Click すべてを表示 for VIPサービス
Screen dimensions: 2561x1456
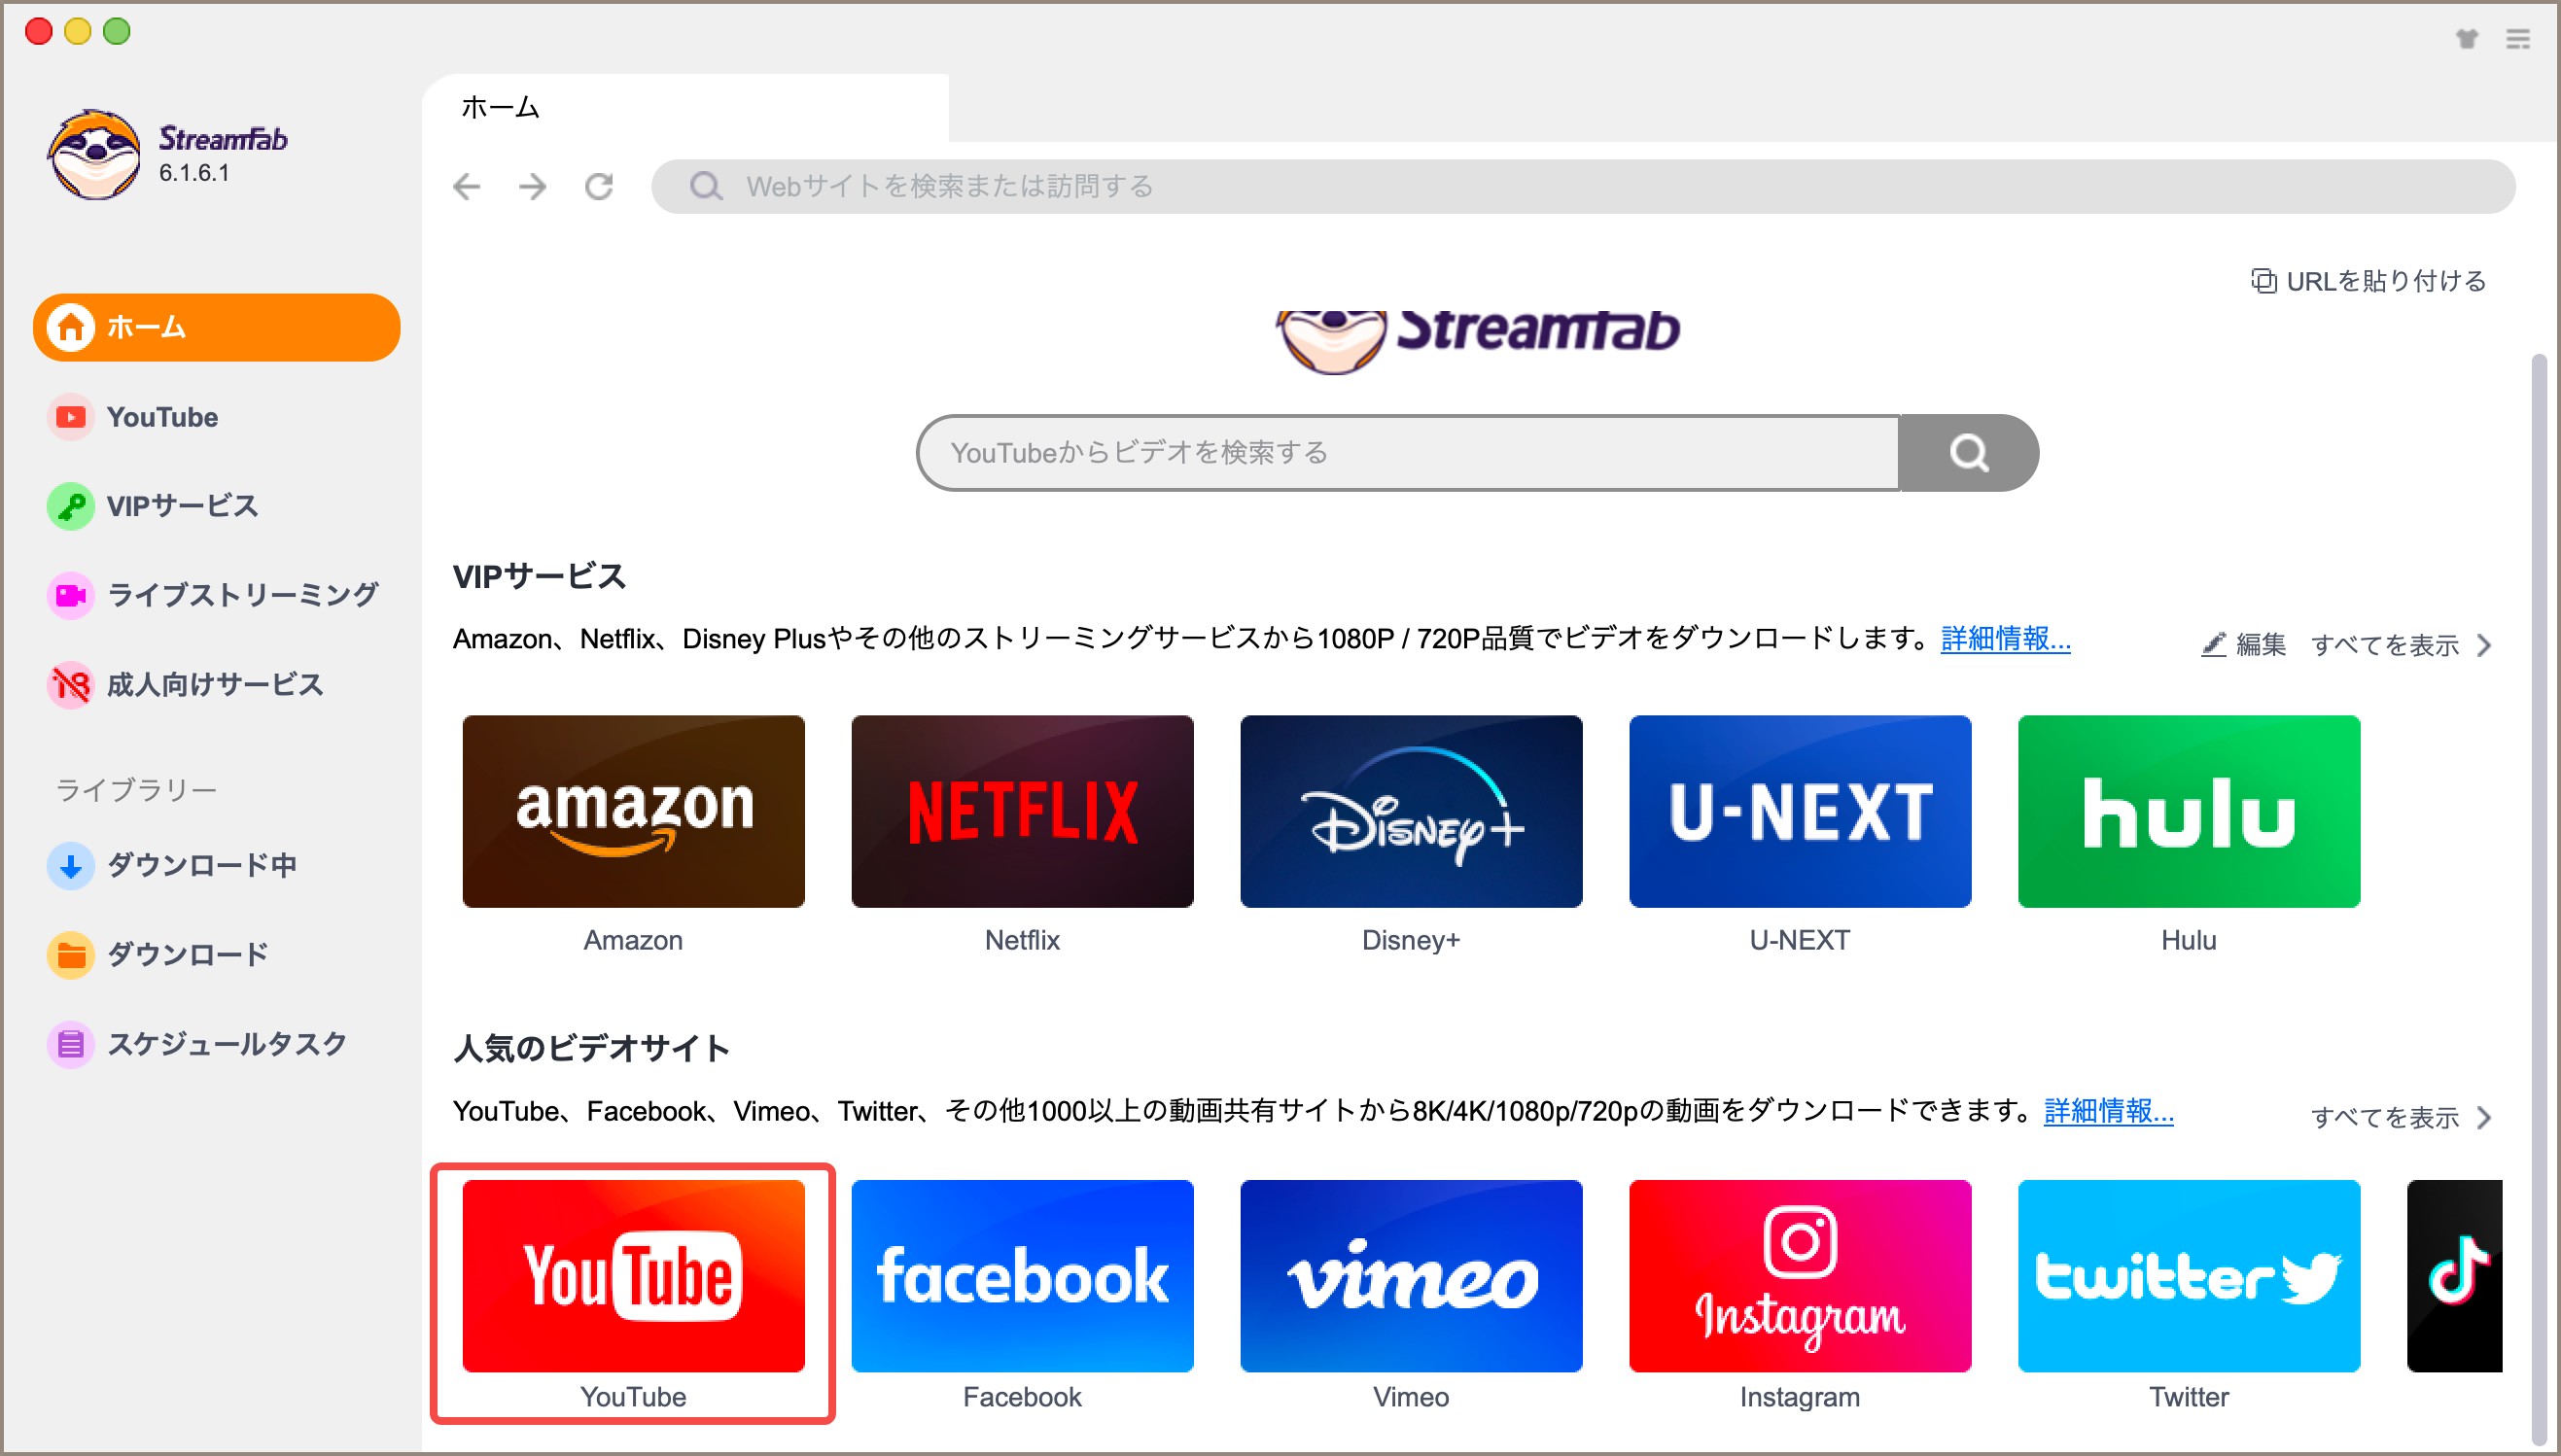coord(2385,645)
